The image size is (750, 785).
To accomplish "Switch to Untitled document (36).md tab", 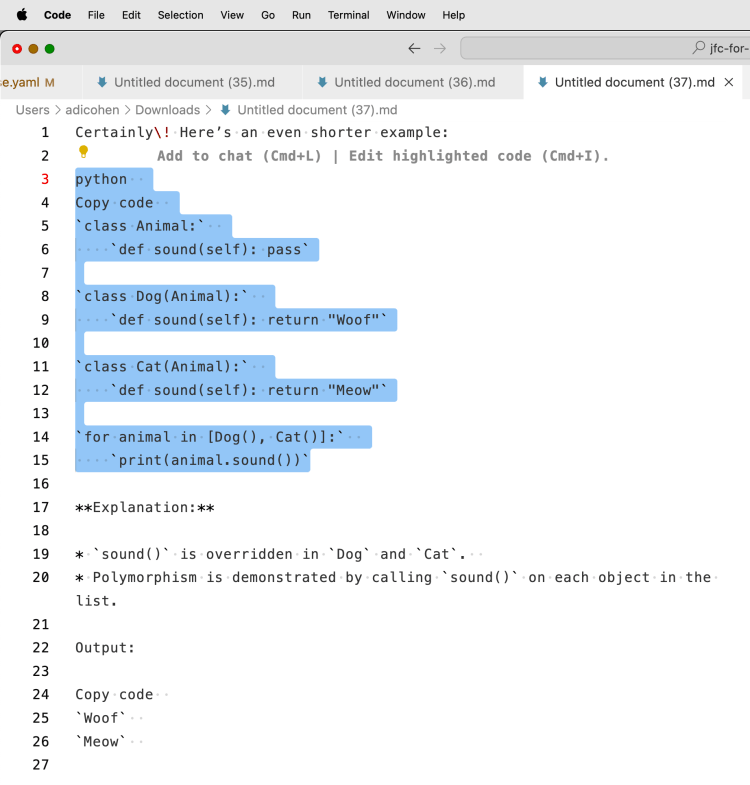I will 413,82.
